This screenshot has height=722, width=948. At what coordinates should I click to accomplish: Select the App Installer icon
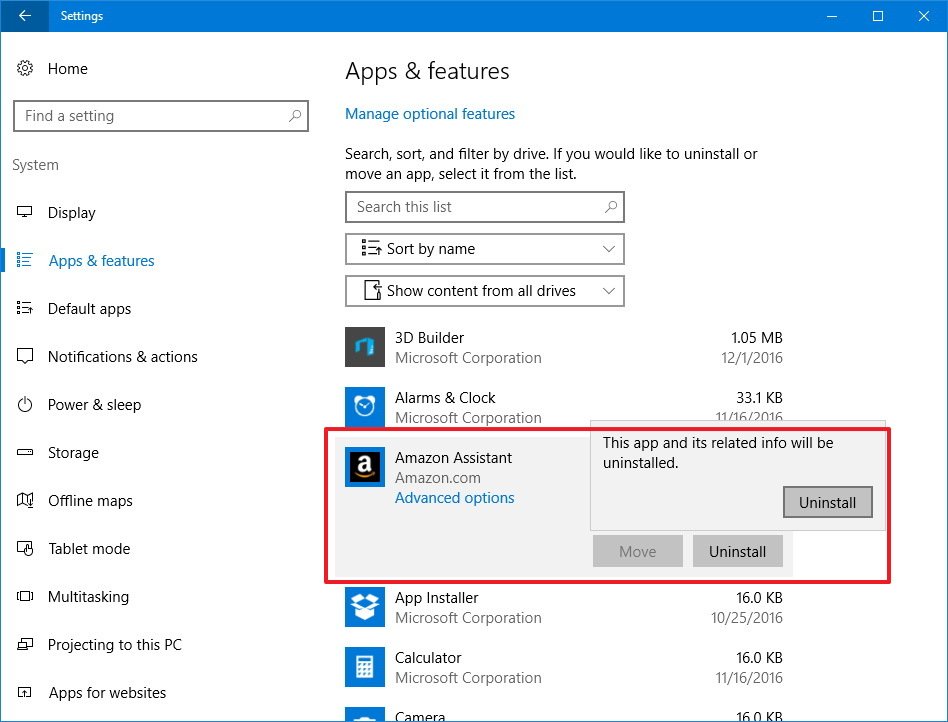click(x=365, y=607)
